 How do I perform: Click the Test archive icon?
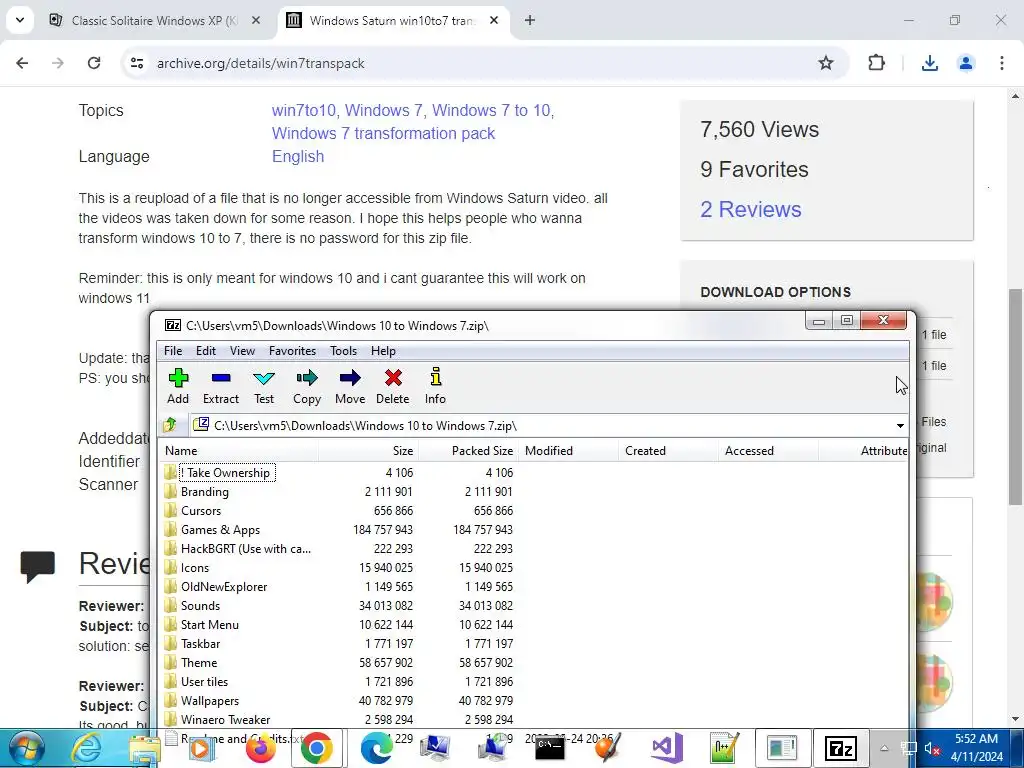click(264, 378)
